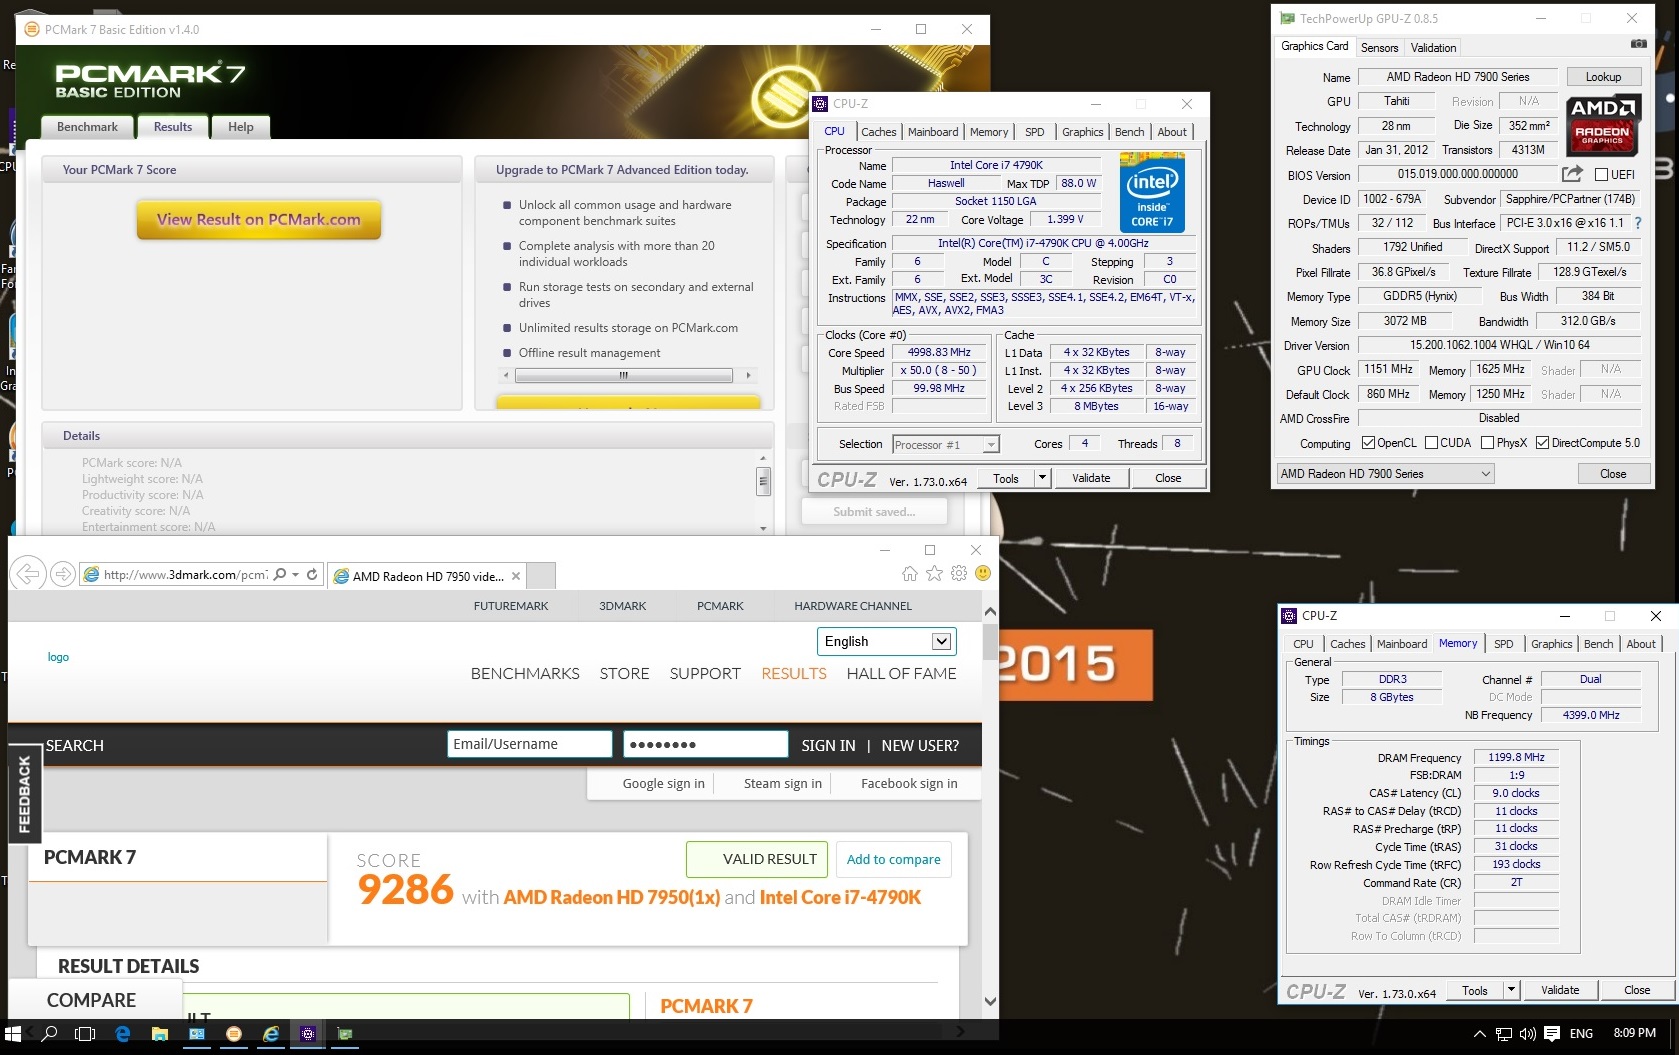Click the favorites star icon in browser
1679x1055 pixels.
click(x=934, y=573)
